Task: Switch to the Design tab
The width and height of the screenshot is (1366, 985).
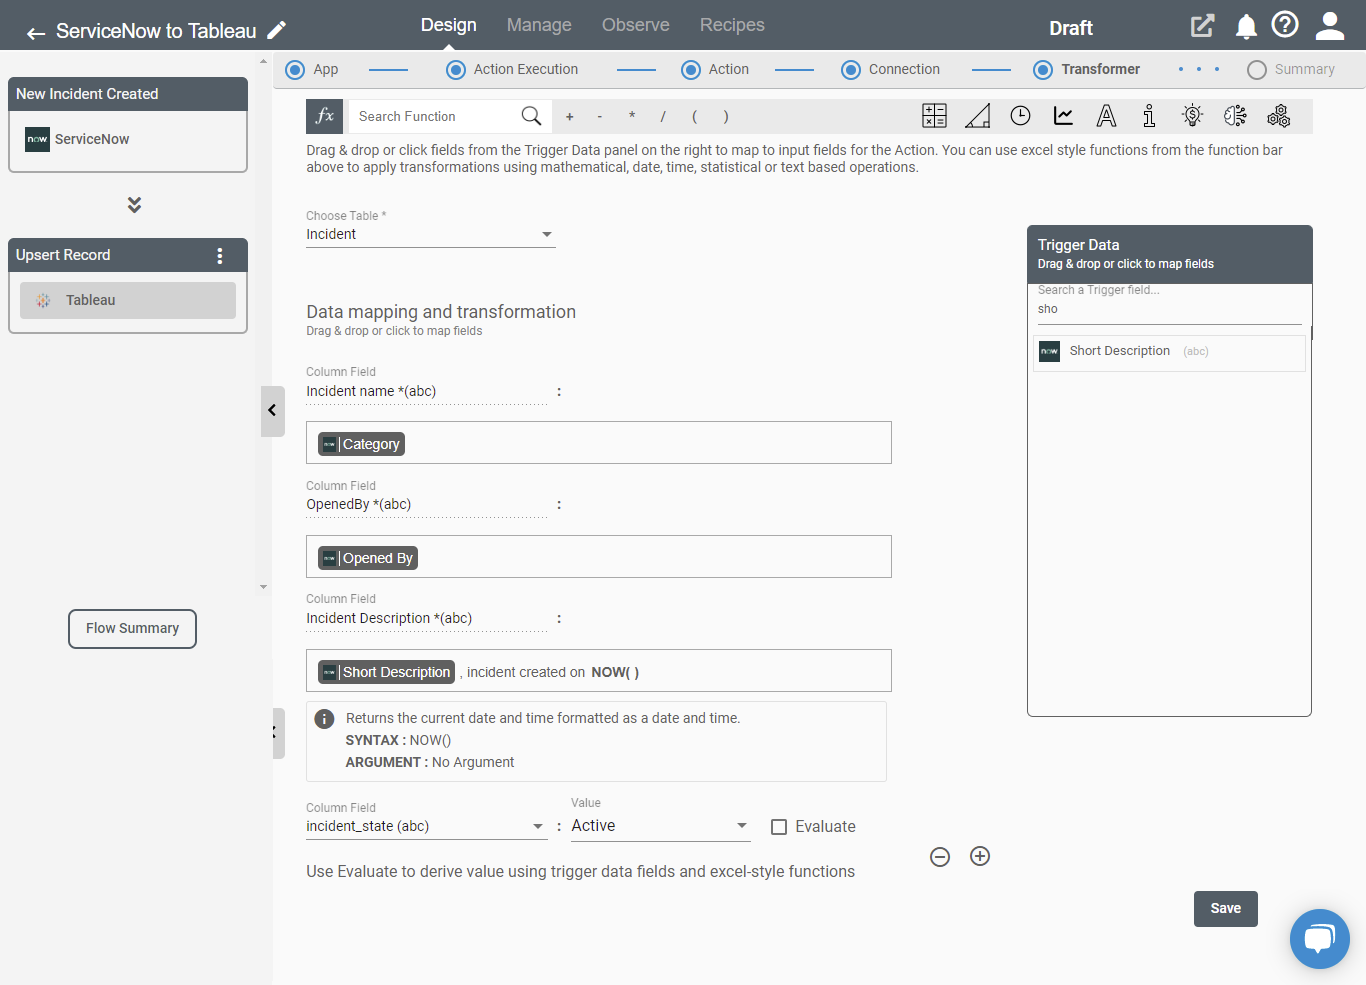Action: [449, 25]
